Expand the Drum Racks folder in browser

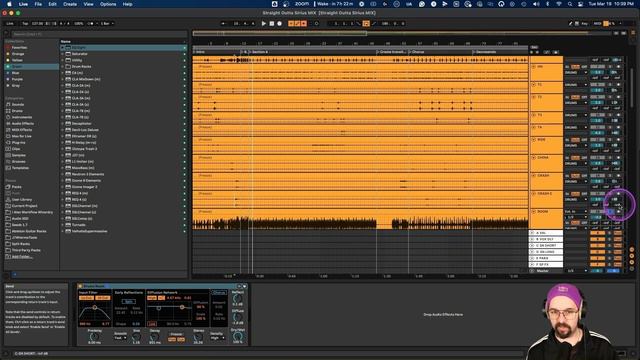coord(63,67)
